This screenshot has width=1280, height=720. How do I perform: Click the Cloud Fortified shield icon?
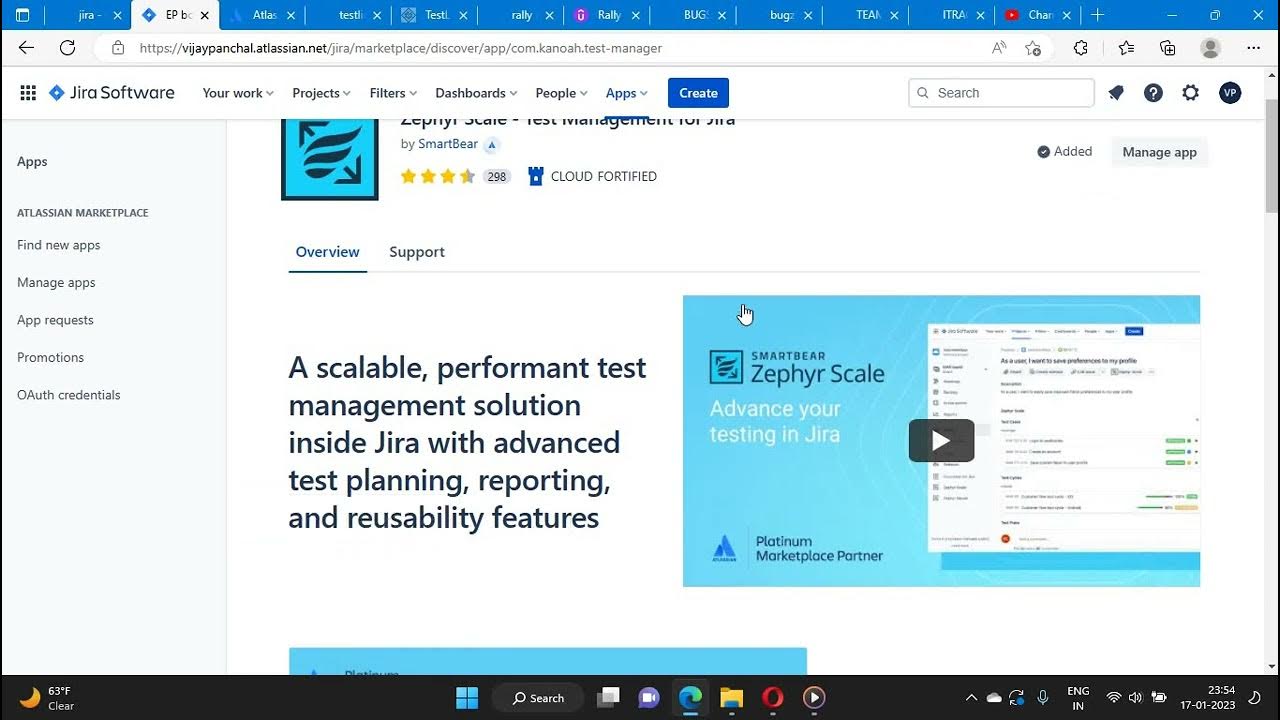click(535, 176)
